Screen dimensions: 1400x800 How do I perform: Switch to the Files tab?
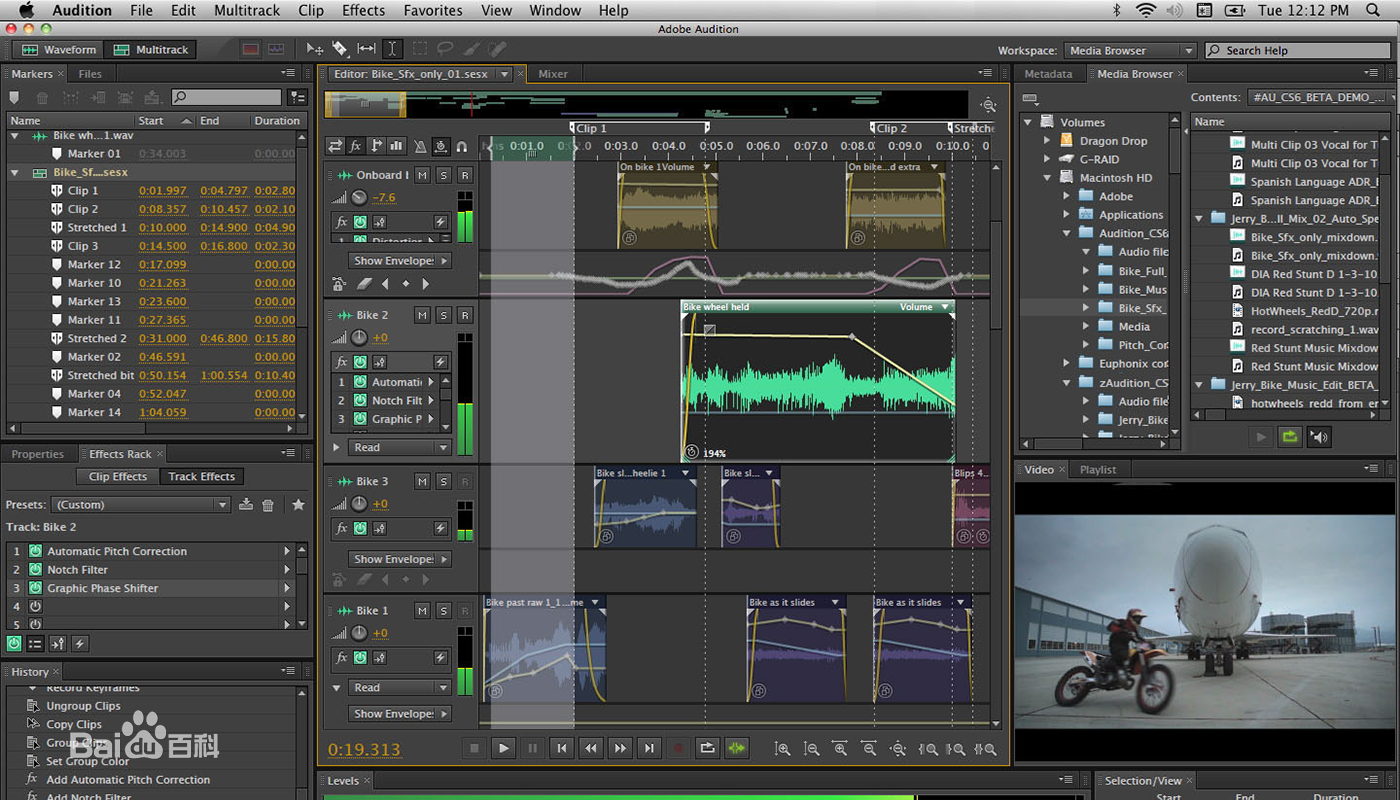90,74
